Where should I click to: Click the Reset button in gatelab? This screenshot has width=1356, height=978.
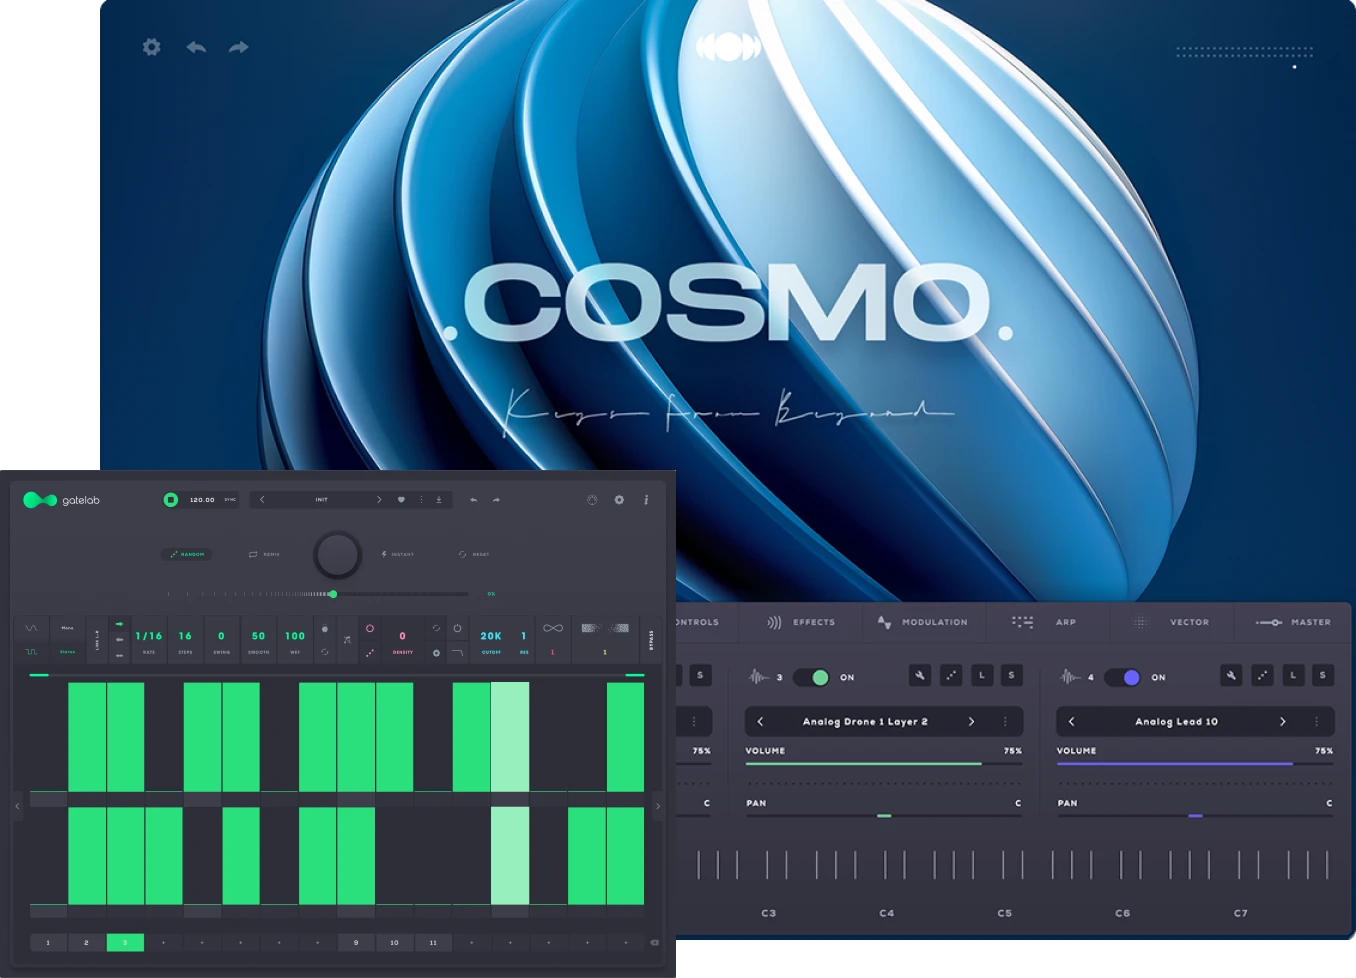click(x=474, y=554)
